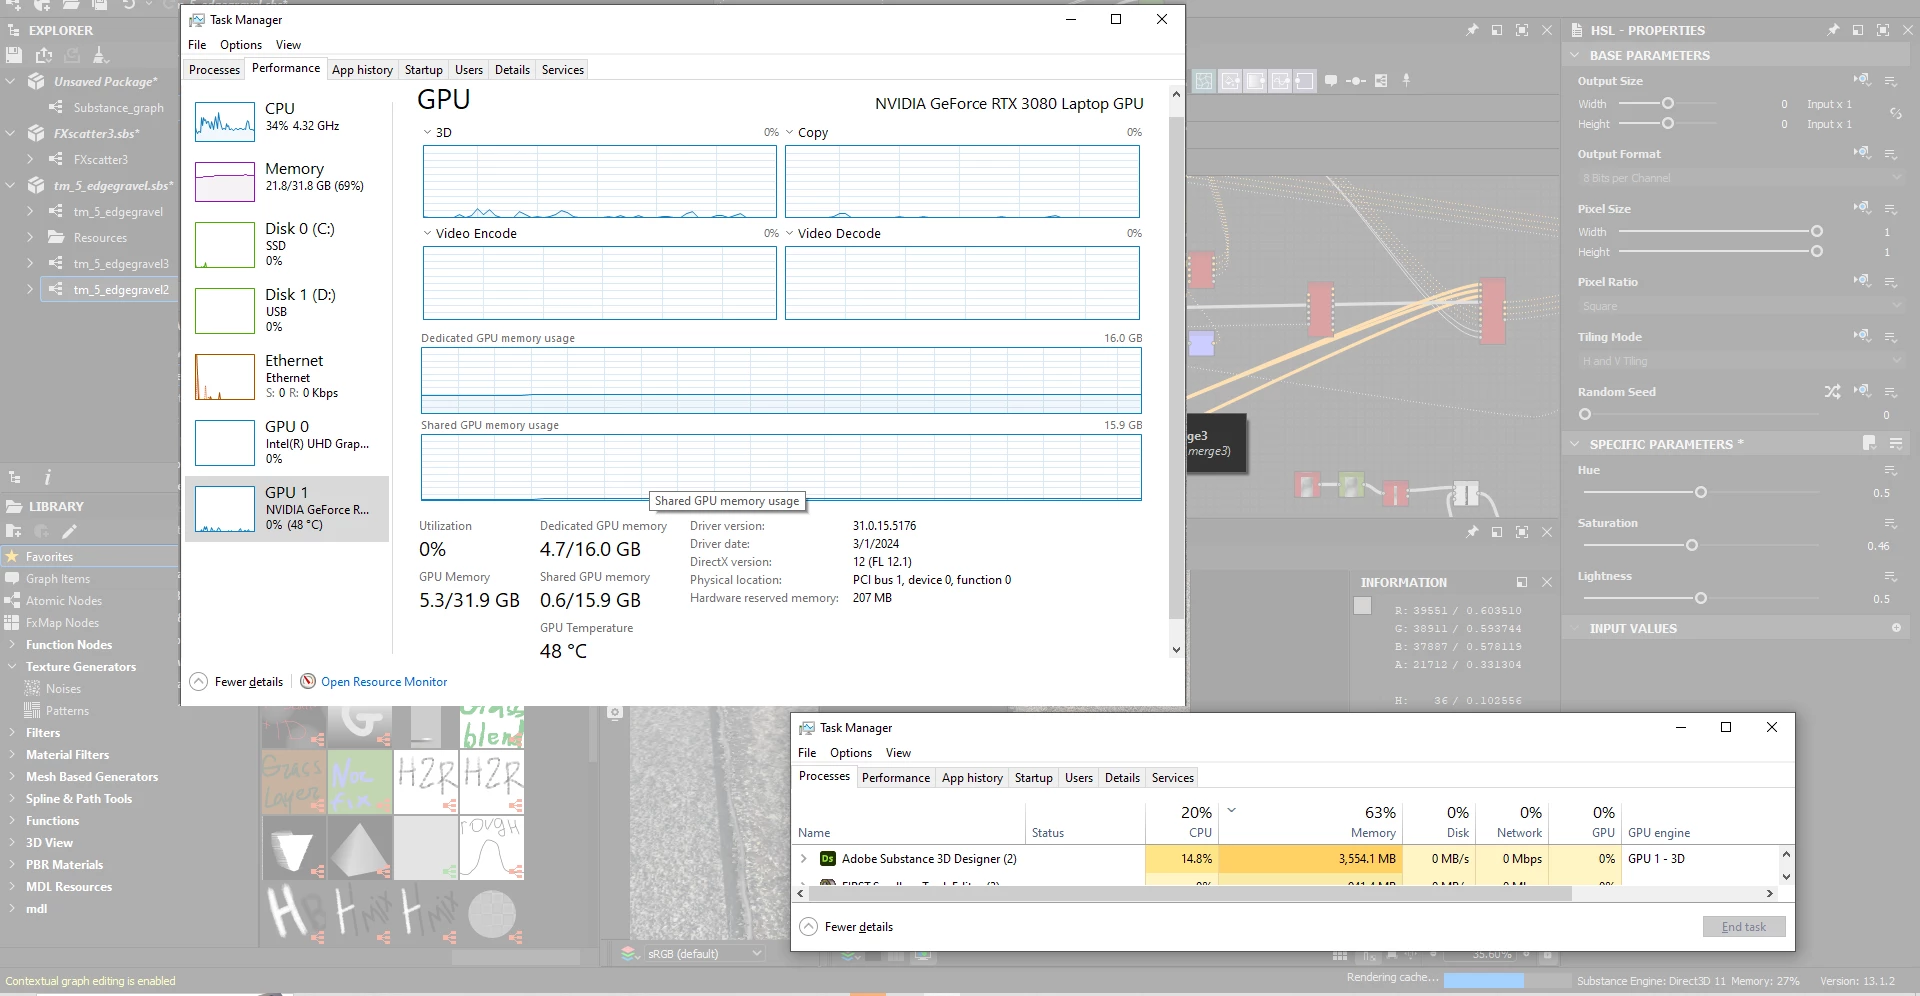Select the GPU 0 Intel UHD Graphics item
The width and height of the screenshot is (1920, 996).
click(x=287, y=442)
